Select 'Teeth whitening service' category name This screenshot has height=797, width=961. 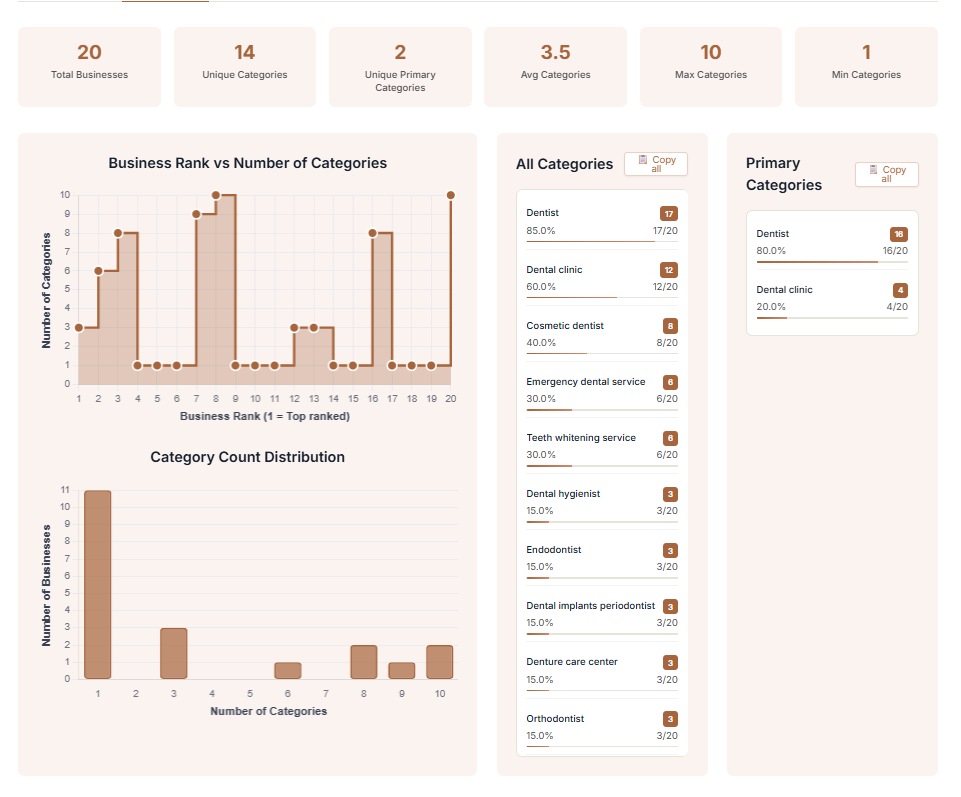pyautogui.click(x=581, y=438)
